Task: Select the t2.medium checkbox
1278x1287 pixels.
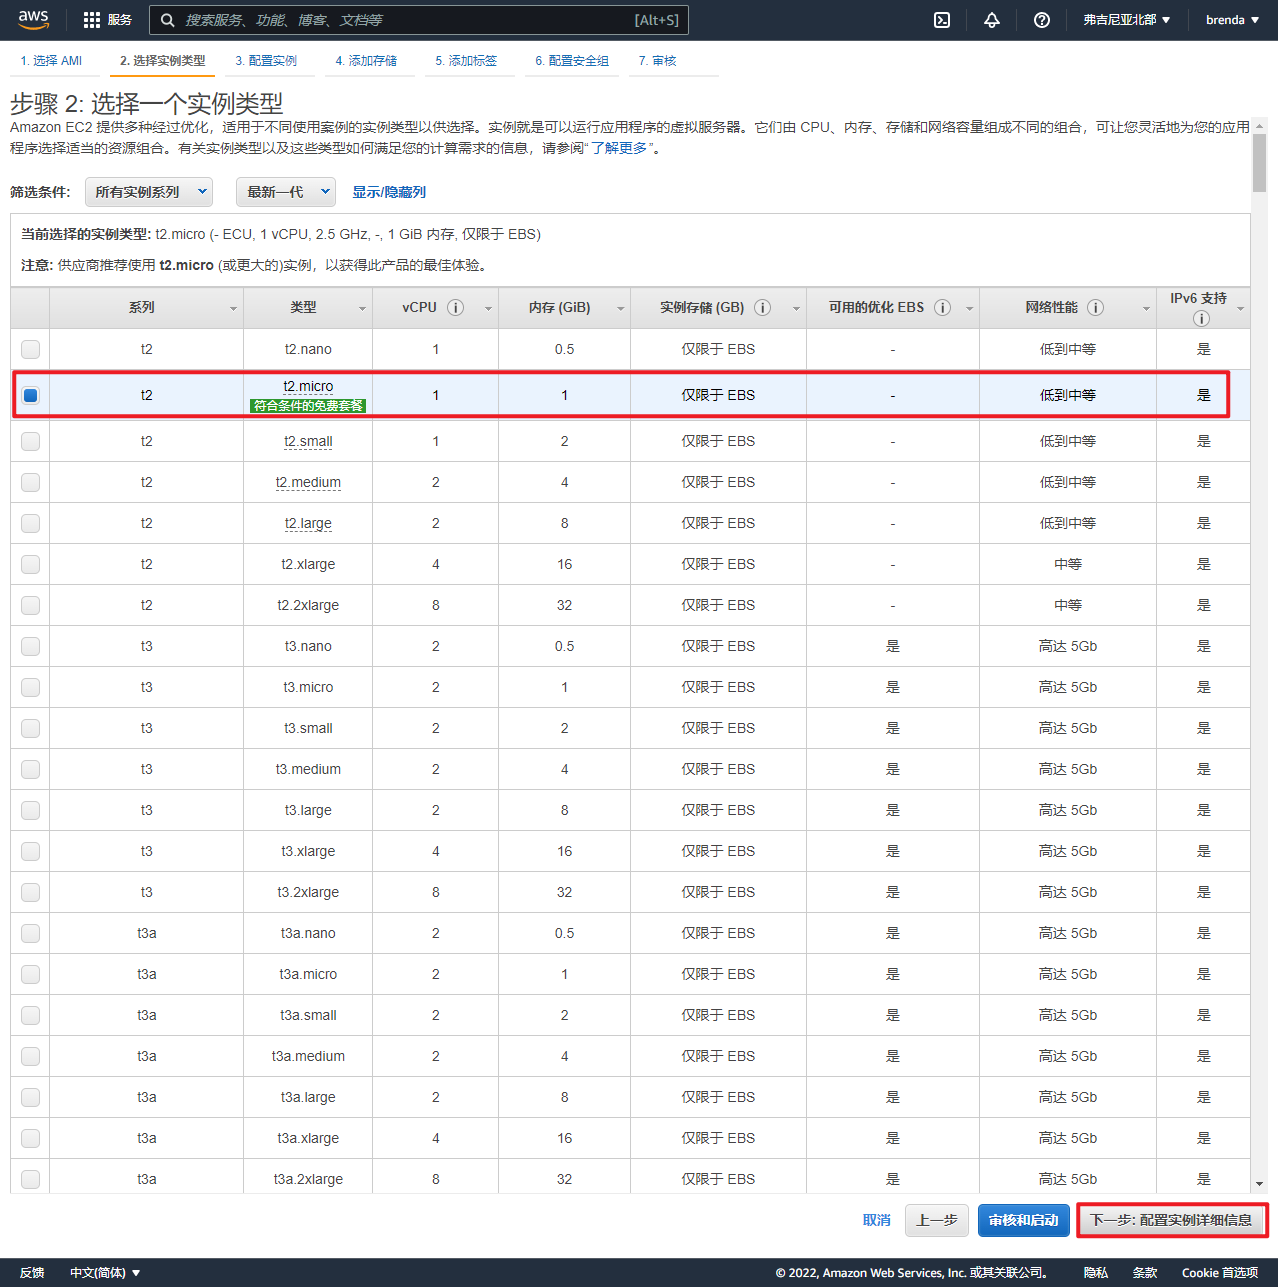Action: tap(31, 482)
